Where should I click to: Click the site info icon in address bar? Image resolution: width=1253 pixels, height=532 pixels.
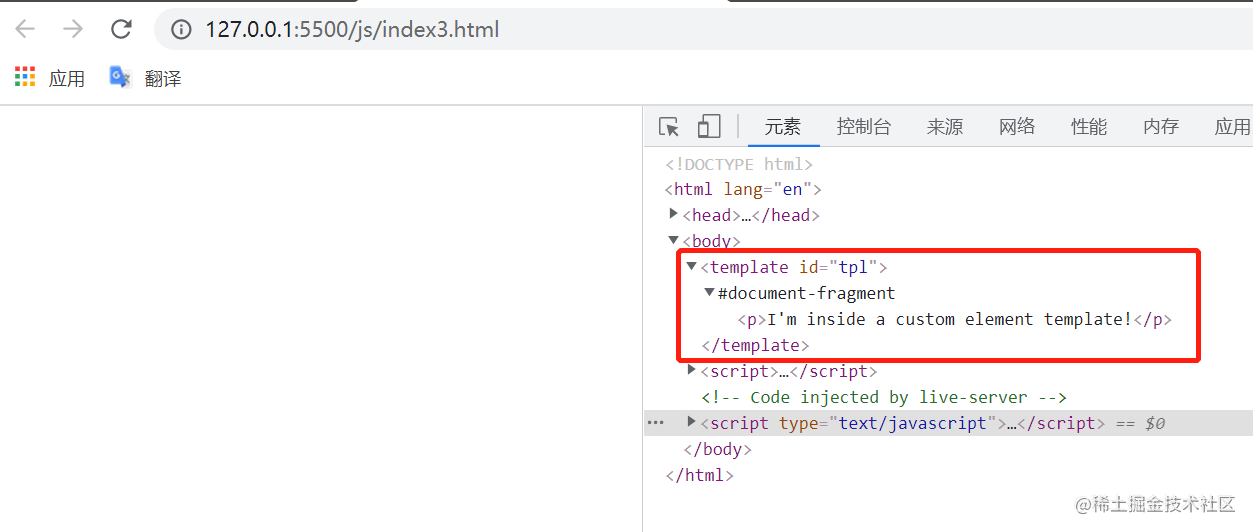(x=181, y=30)
